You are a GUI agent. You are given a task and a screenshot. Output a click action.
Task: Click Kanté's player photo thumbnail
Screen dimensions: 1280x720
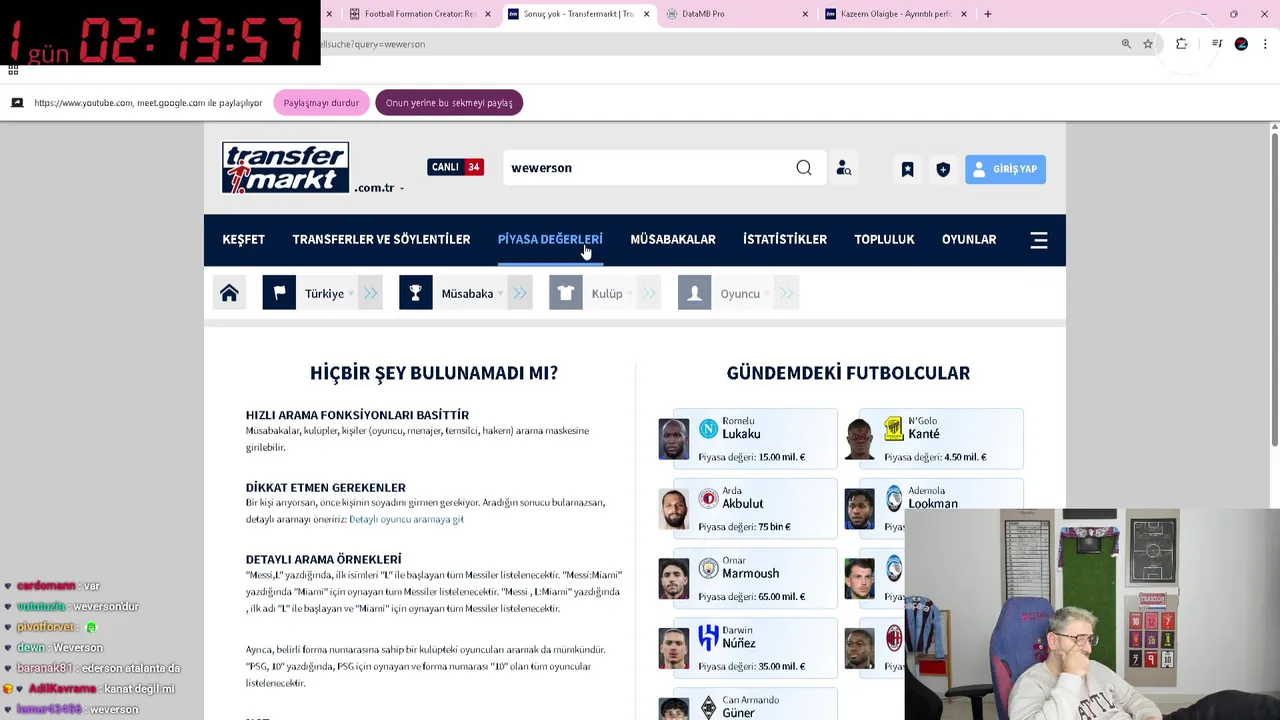click(859, 440)
